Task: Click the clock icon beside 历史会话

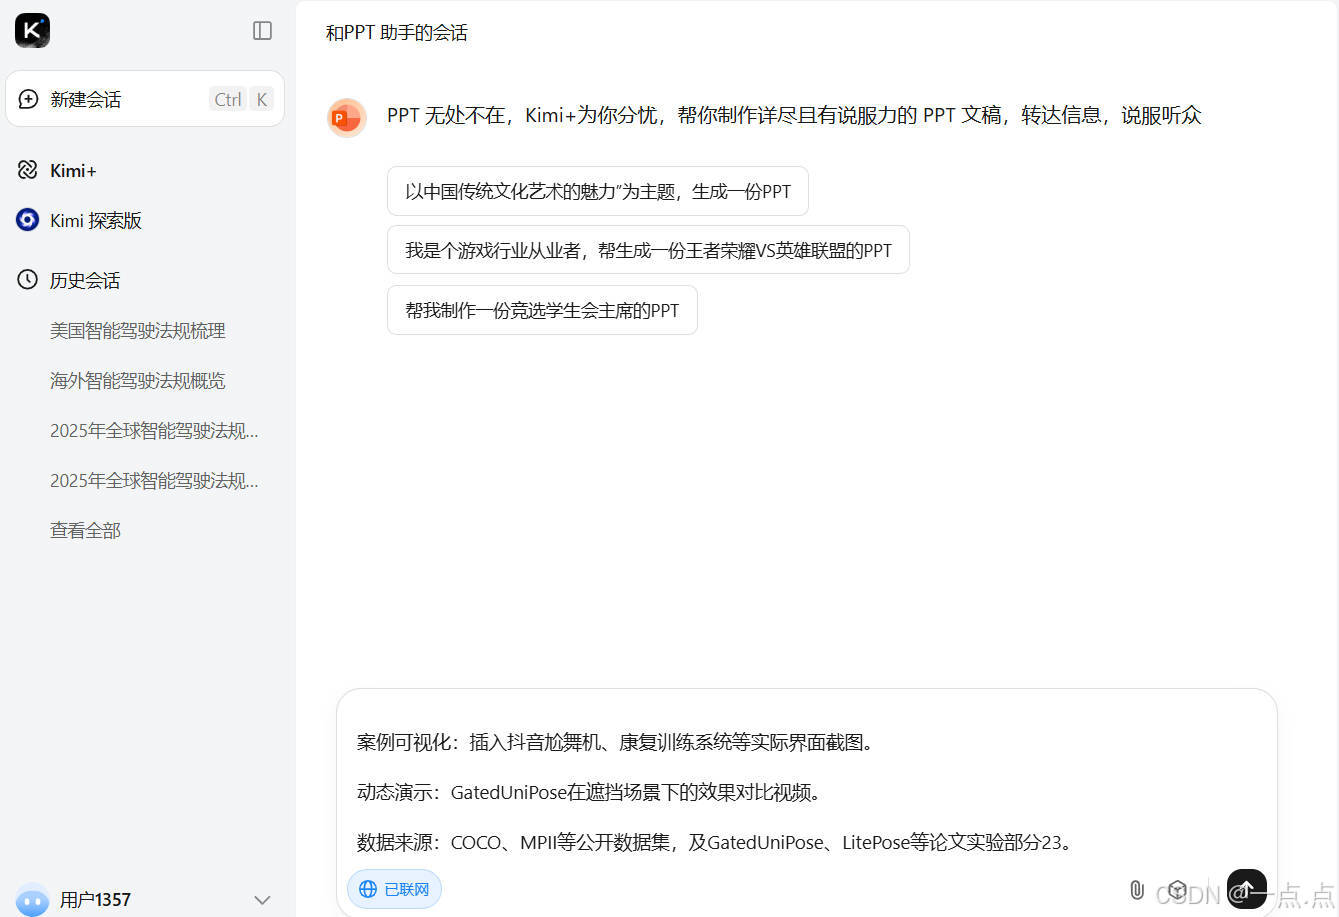Action: point(28,280)
